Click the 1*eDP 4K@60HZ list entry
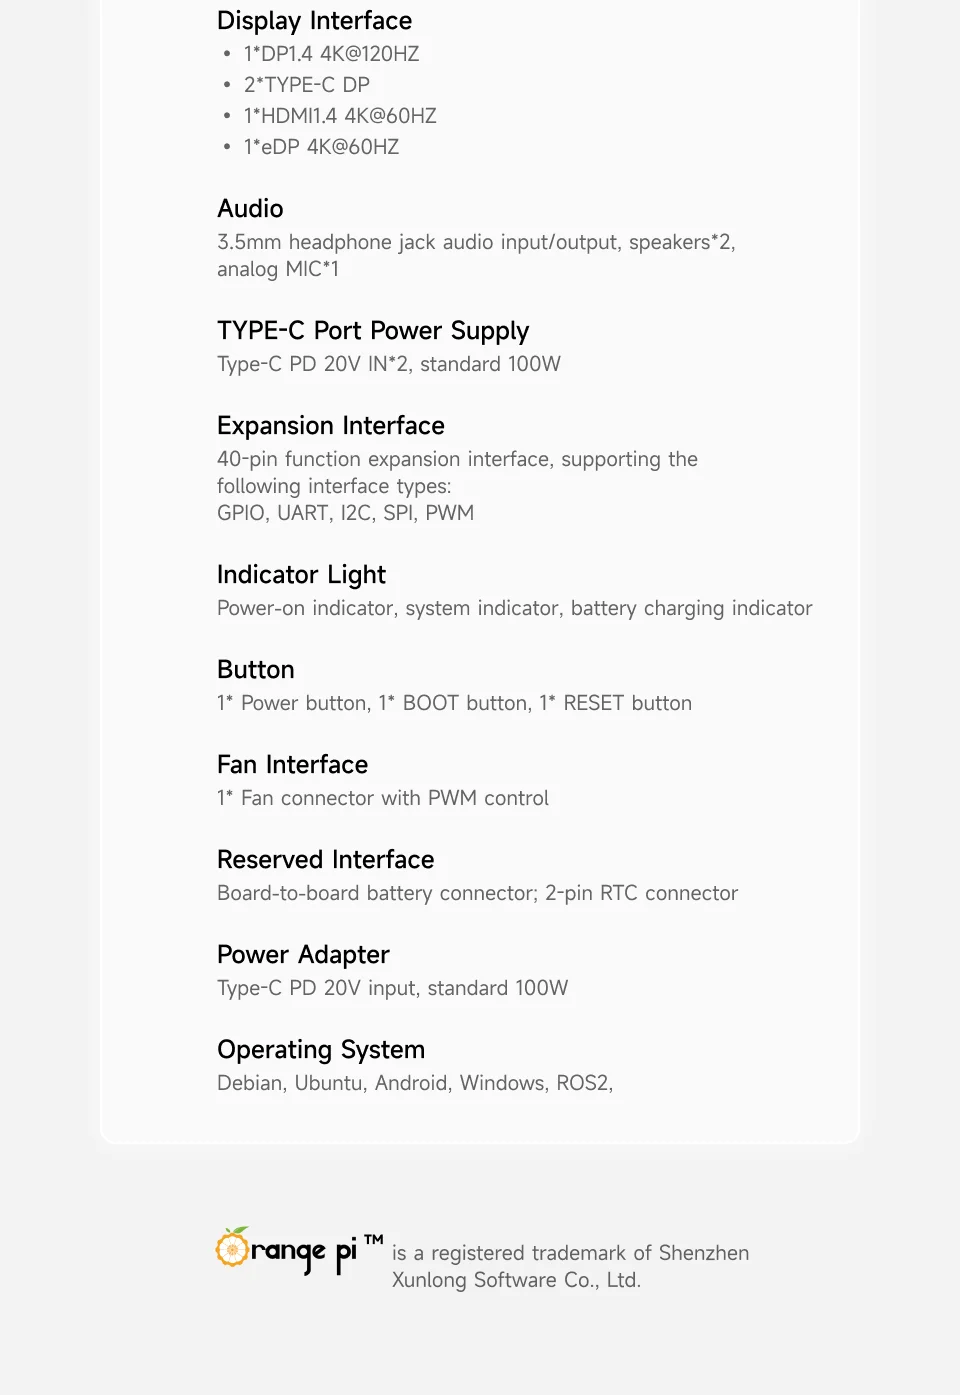This screenshot has height=1395, width=960. (x=321, y=147)
